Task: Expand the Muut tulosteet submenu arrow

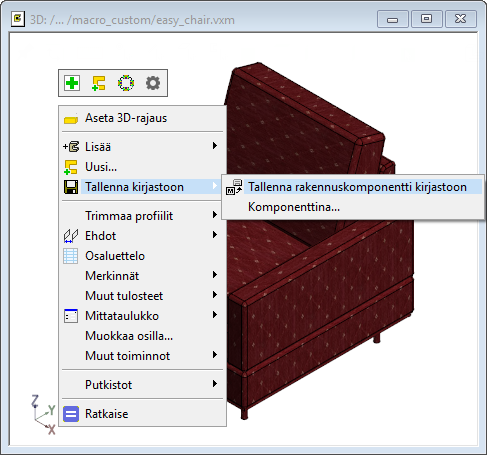Action: coord(215,295)
